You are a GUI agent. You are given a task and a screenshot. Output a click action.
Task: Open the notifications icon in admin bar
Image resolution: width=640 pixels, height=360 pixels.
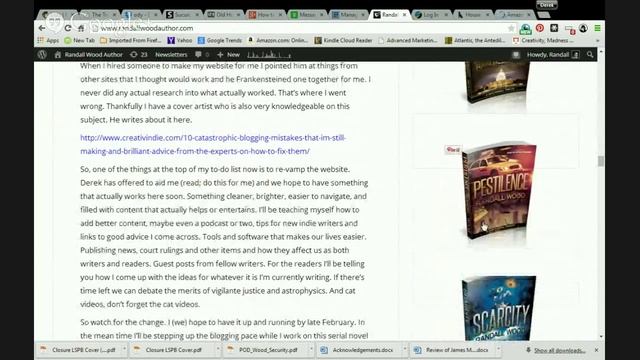[x=516, y=54]
